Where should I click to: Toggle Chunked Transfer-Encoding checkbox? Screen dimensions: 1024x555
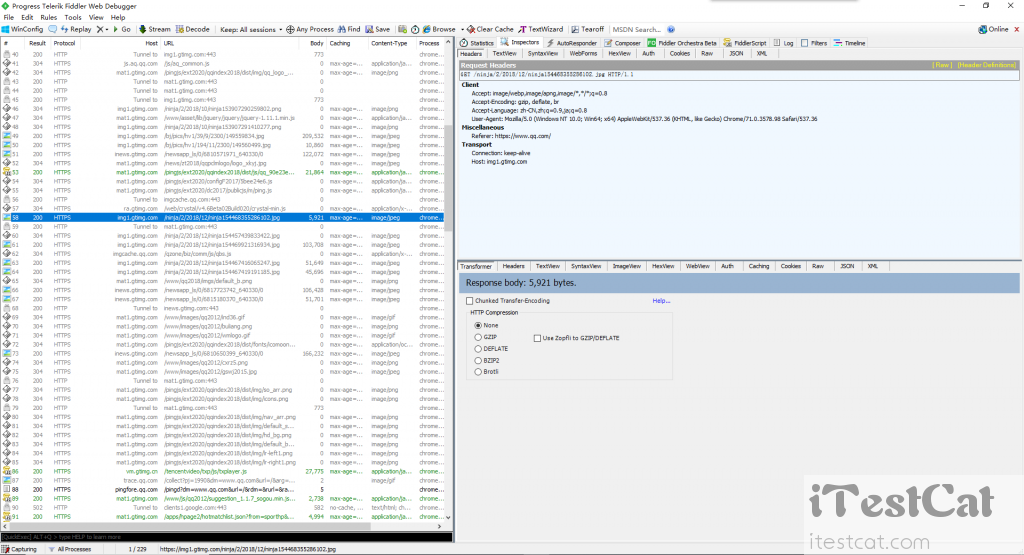click(470, 301)
